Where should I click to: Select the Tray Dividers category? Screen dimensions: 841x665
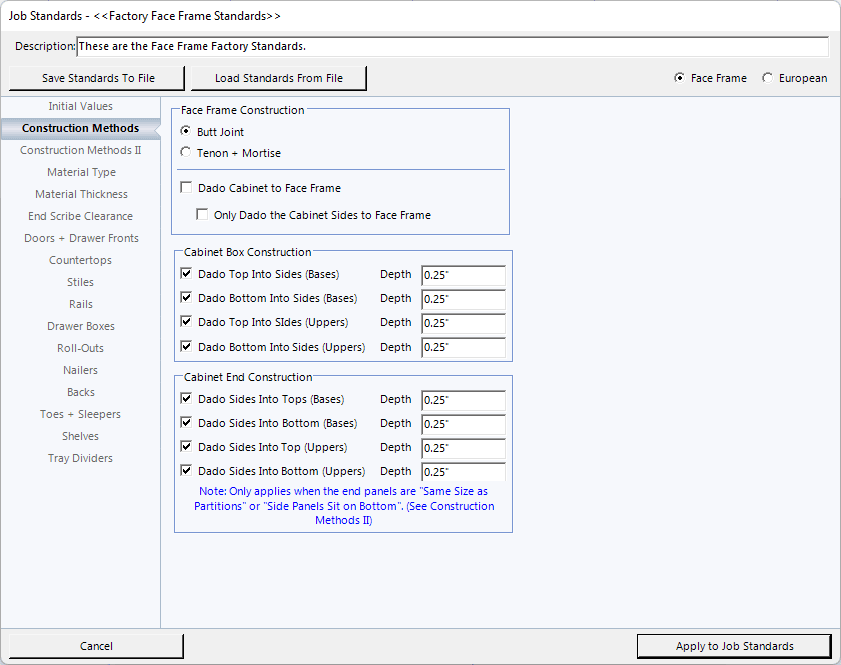point(81,458)
